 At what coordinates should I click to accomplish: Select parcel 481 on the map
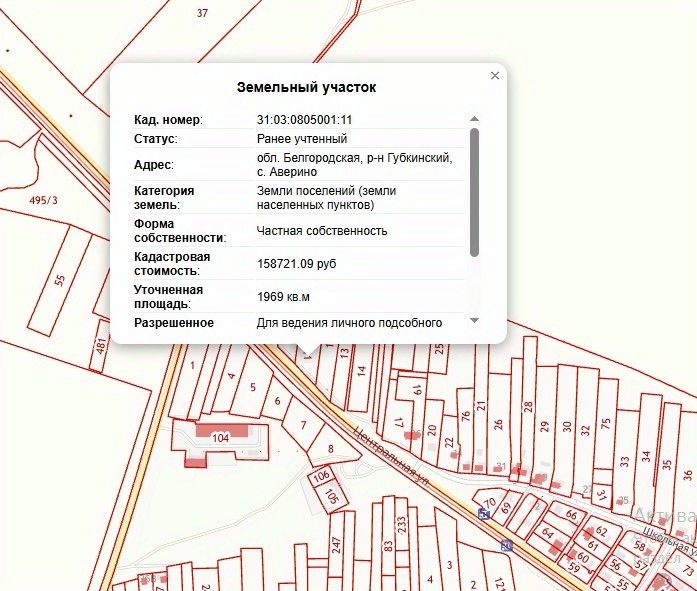tap(100, 346)
